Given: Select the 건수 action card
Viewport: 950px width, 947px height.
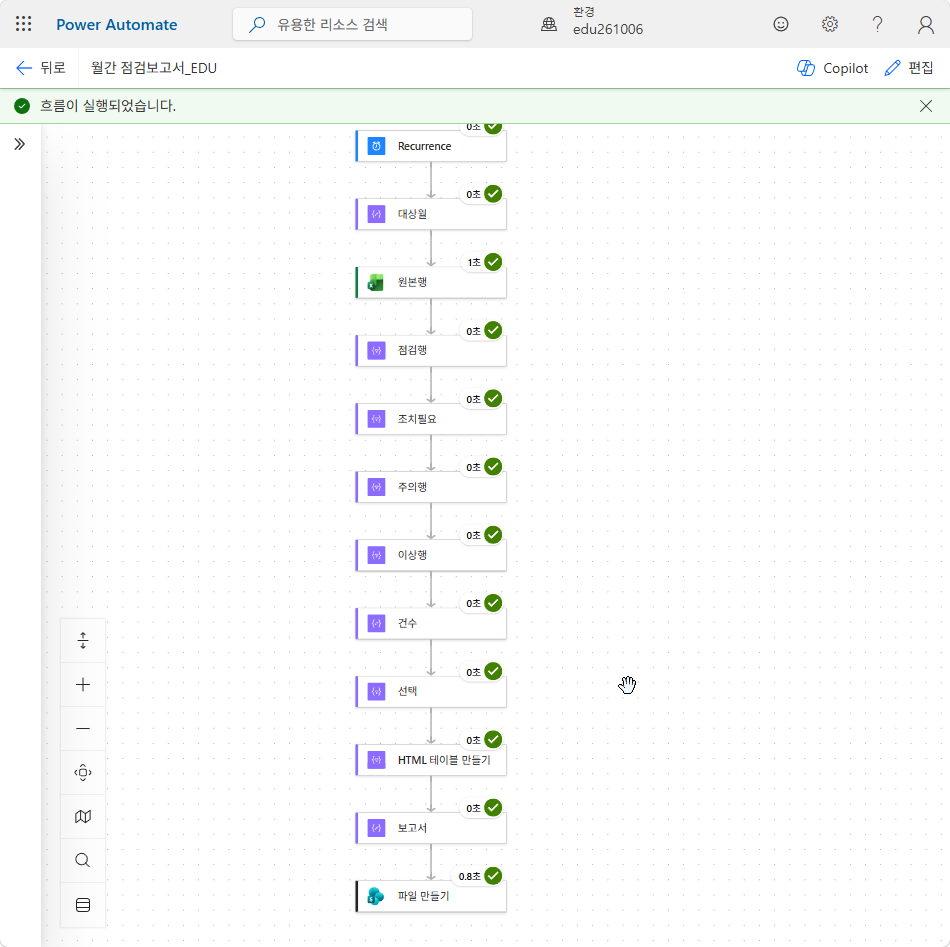Looking at the screenshot, I should tap(431, 623).
